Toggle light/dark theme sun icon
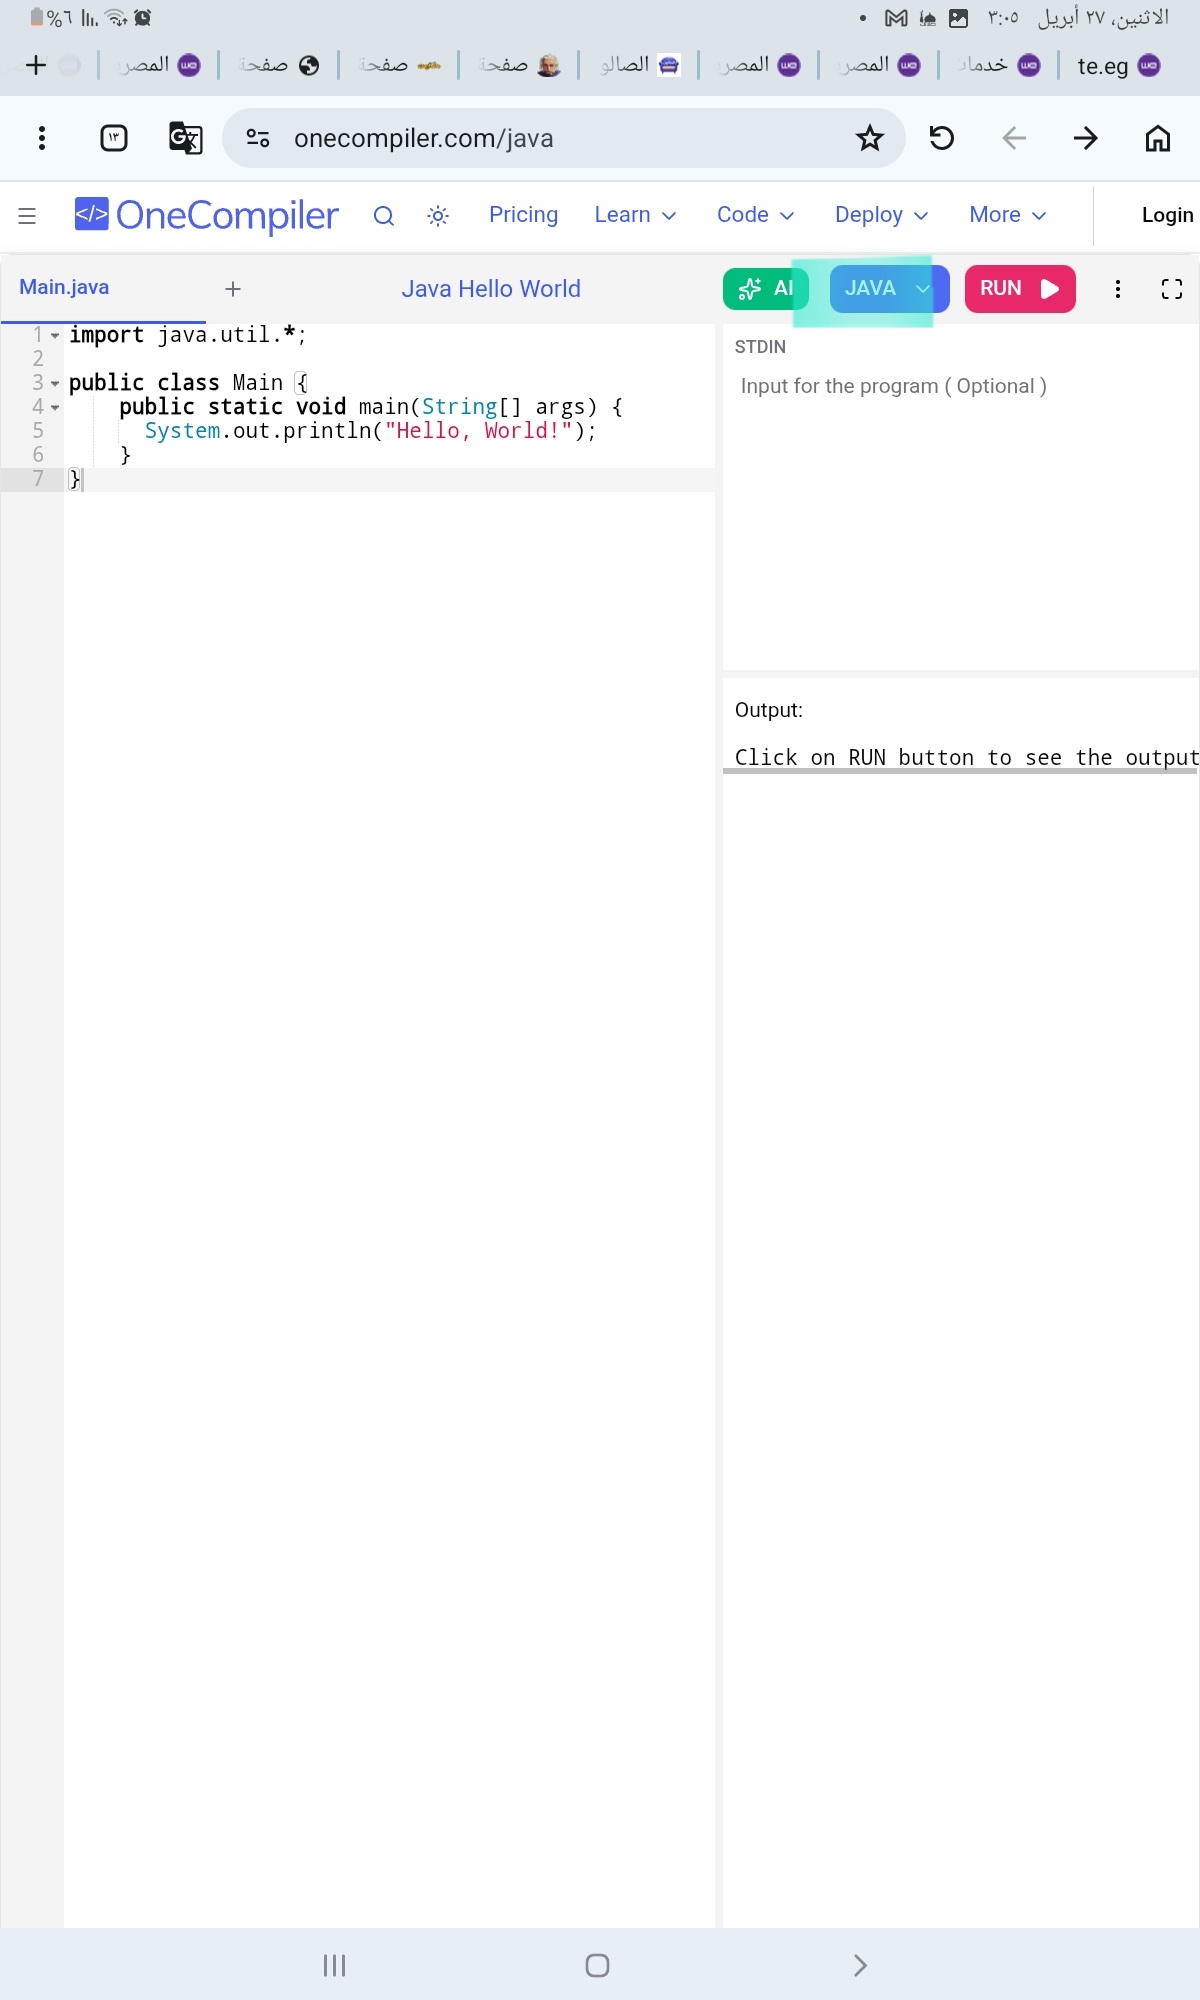This screenshot has width=1200, height=2000. pyautogui.click(x=438, y=215)
